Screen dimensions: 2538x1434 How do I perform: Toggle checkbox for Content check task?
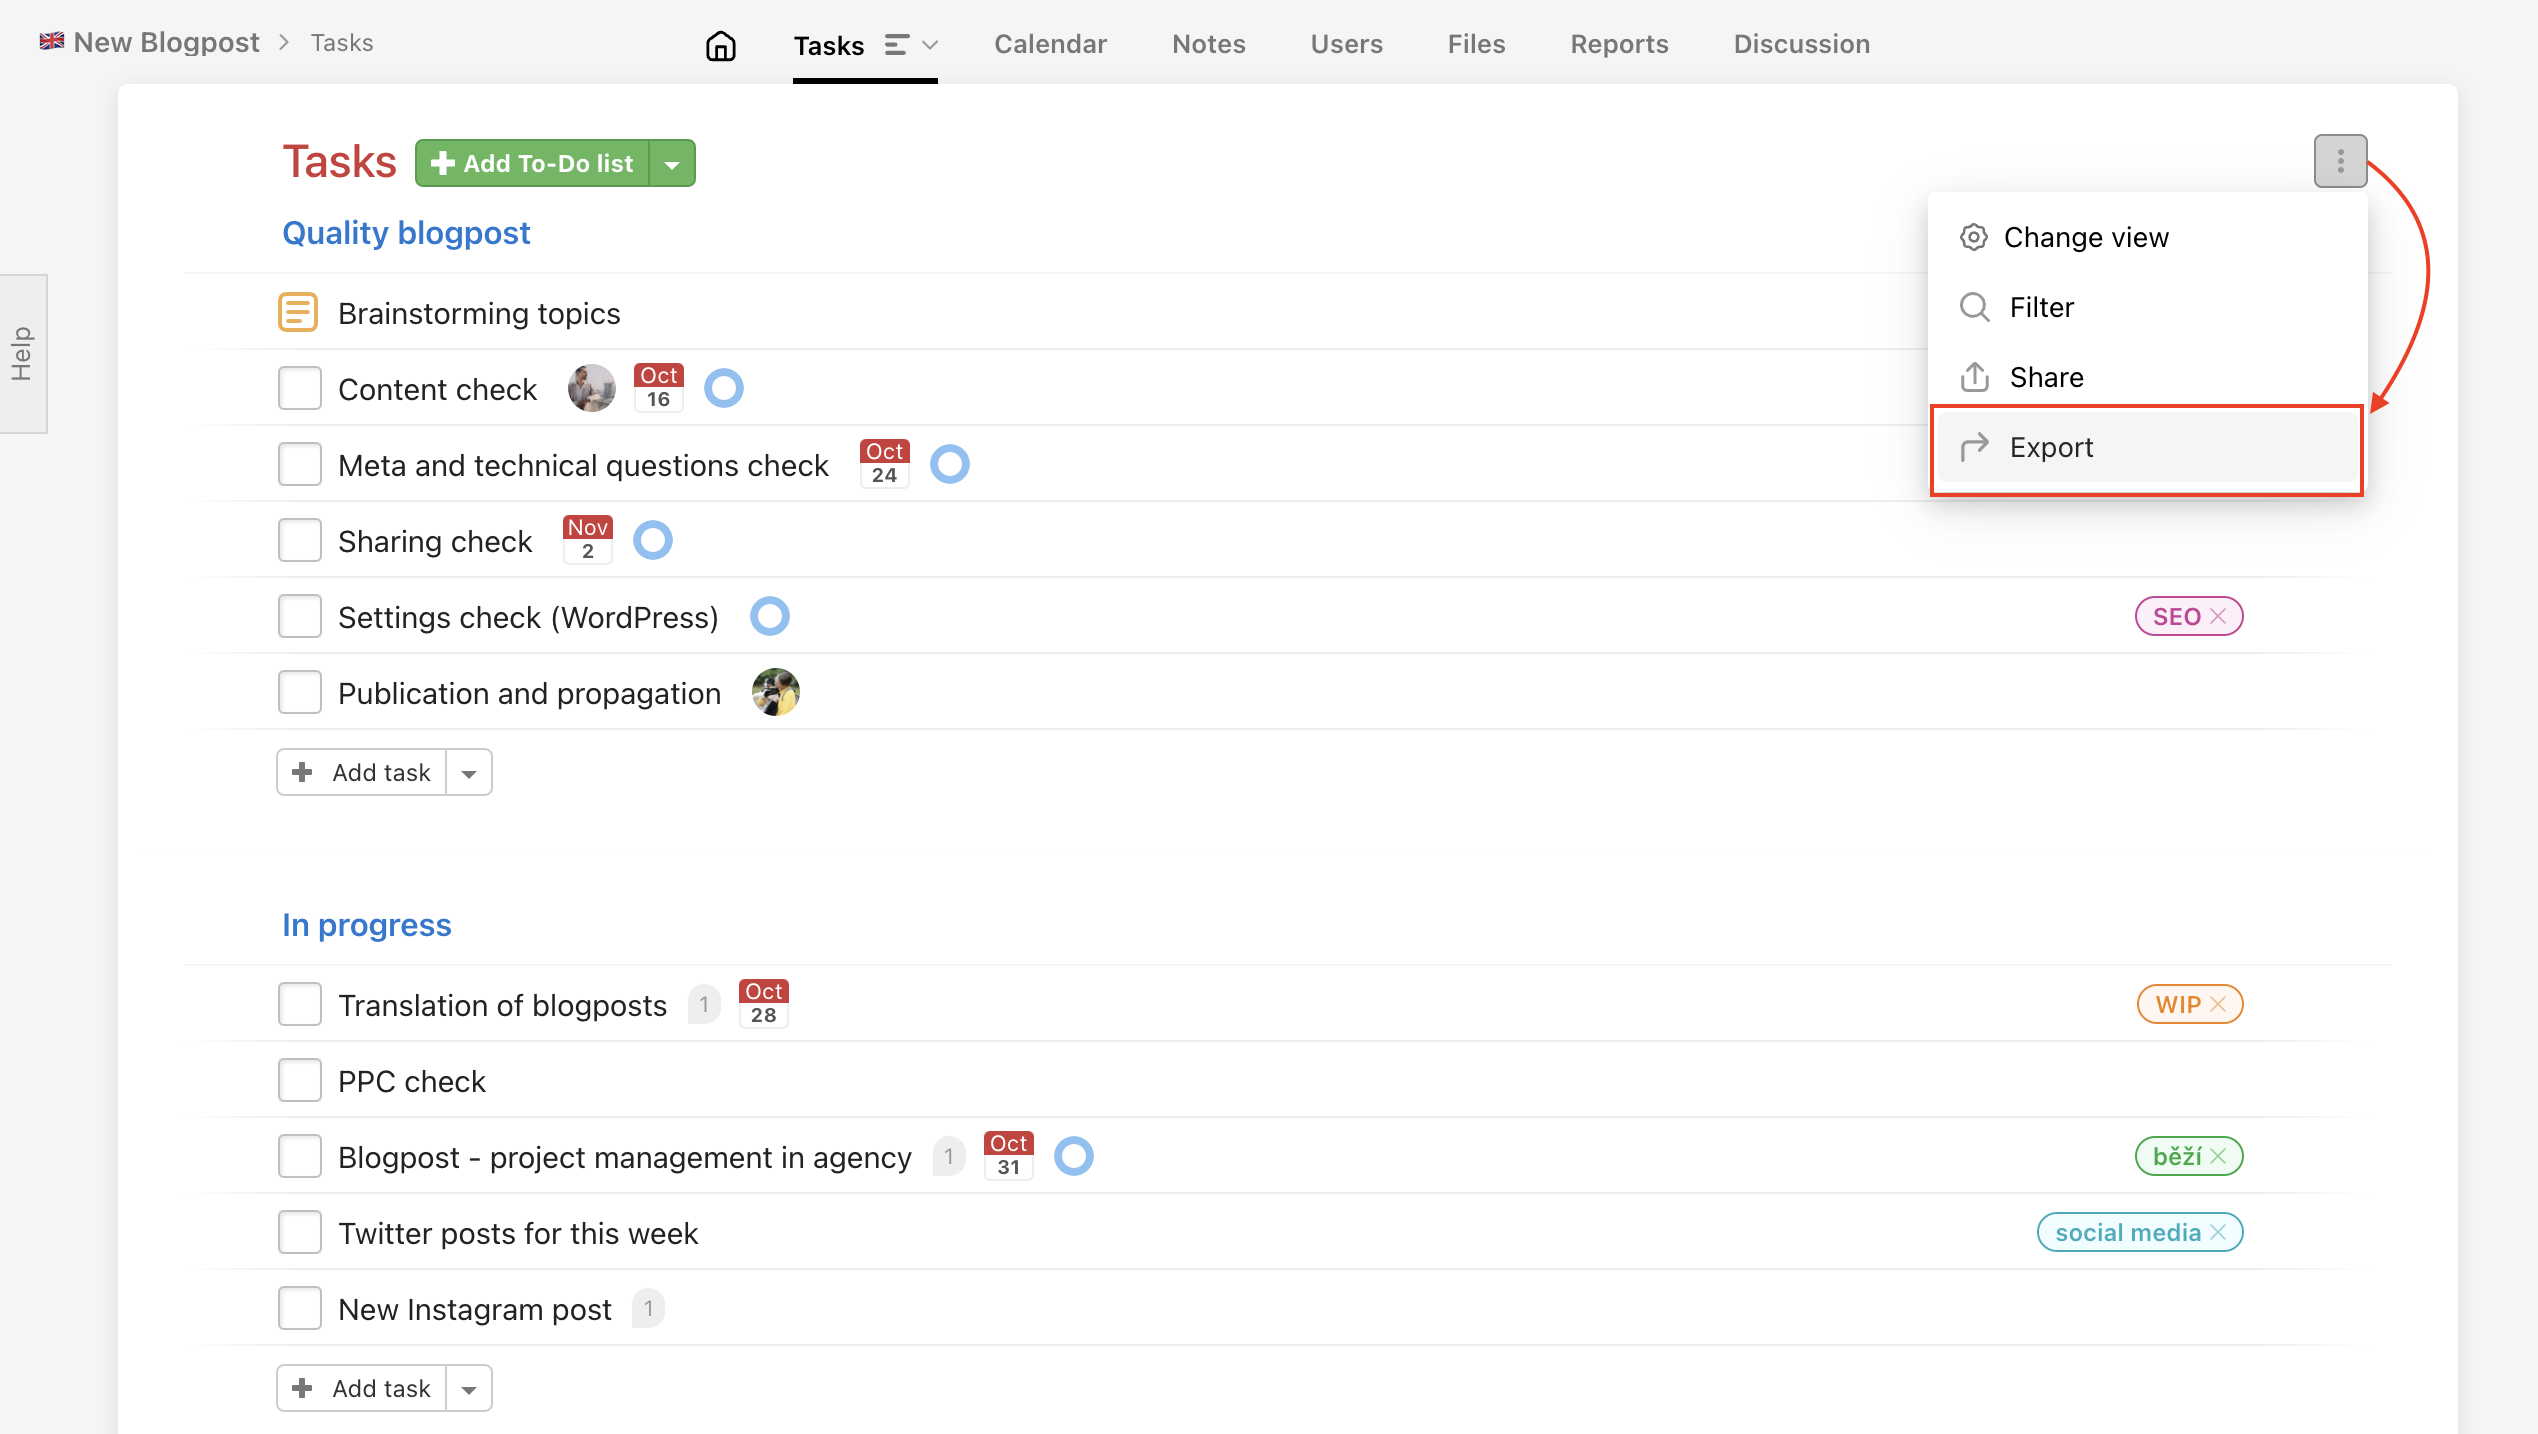coord(302,387)
